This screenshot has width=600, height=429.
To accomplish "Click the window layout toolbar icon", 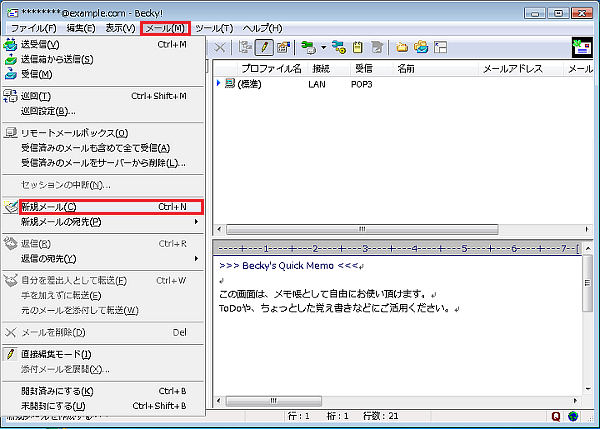I will coord(440,47).
